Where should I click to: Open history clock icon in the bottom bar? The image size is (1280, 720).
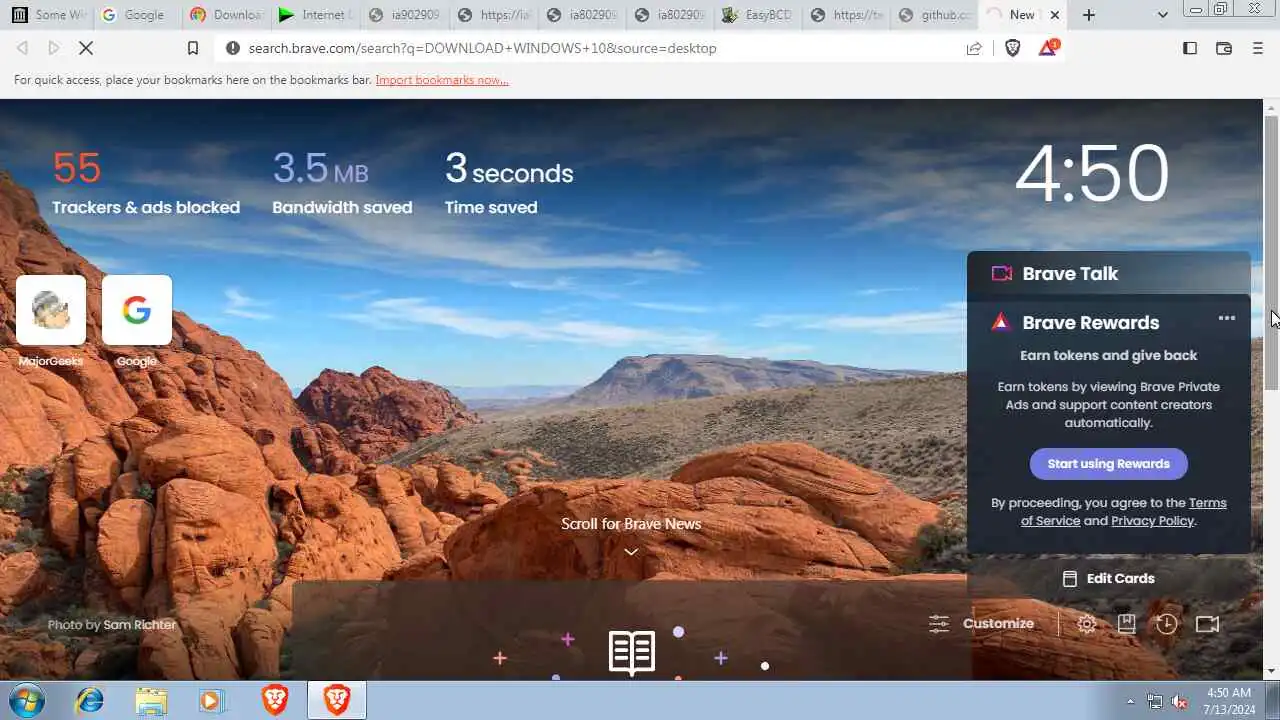1166,624
